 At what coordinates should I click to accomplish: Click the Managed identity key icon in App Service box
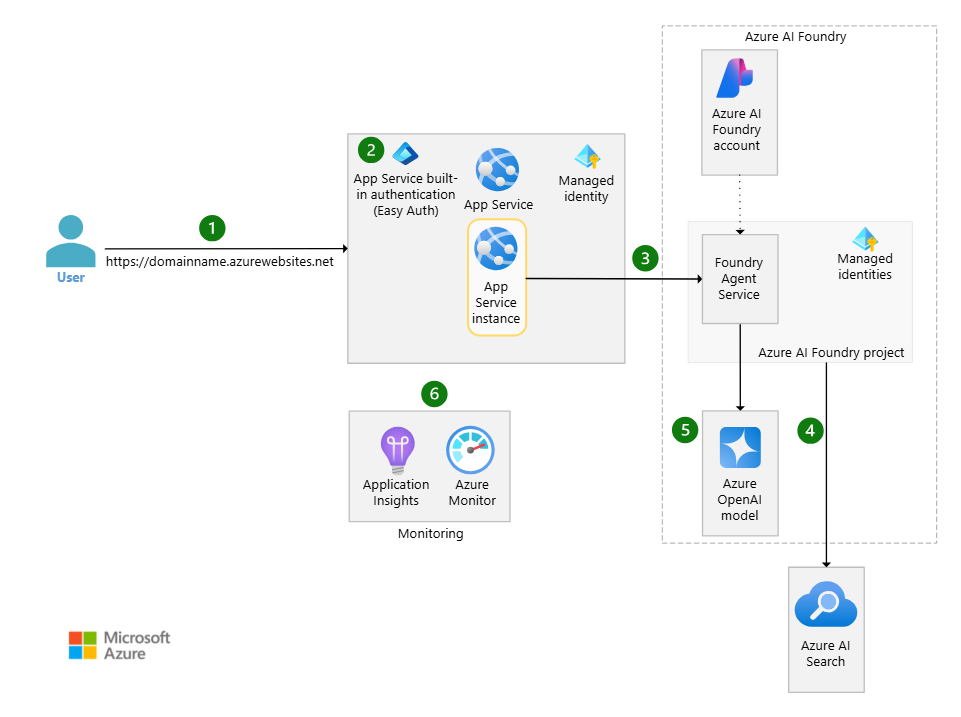[x=587, y=156]
